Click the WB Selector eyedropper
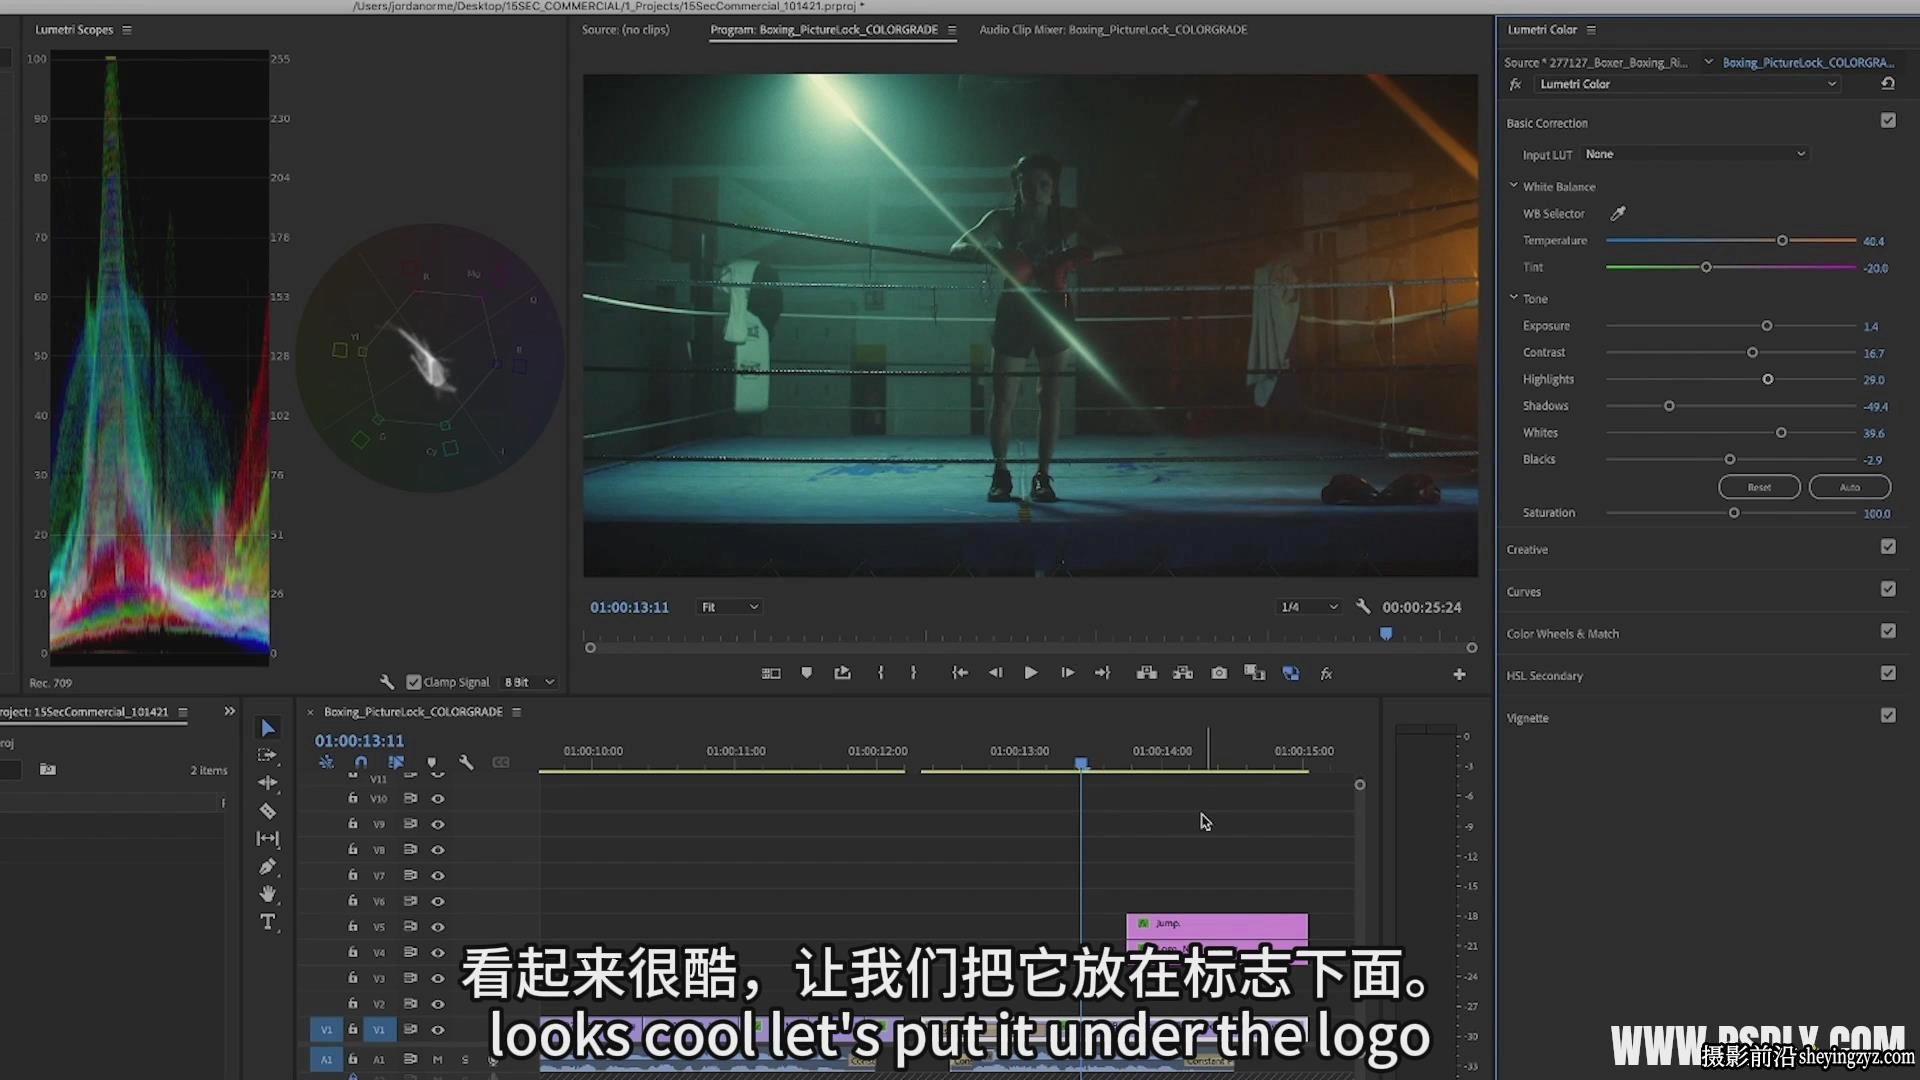 (x=1617, y=213)
